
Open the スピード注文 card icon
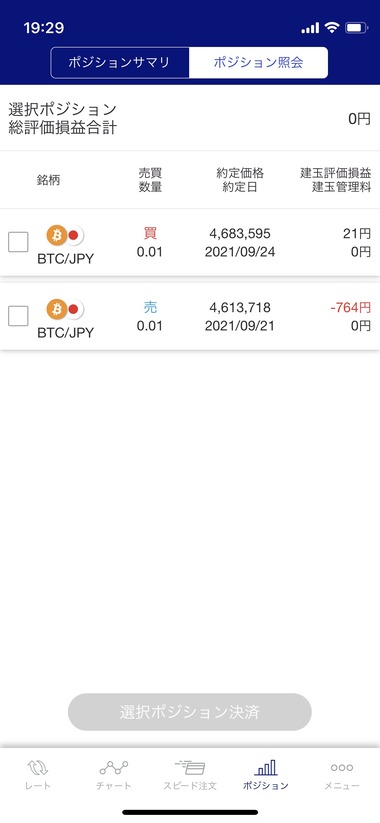pyautogui.click(x=189, y=767)
